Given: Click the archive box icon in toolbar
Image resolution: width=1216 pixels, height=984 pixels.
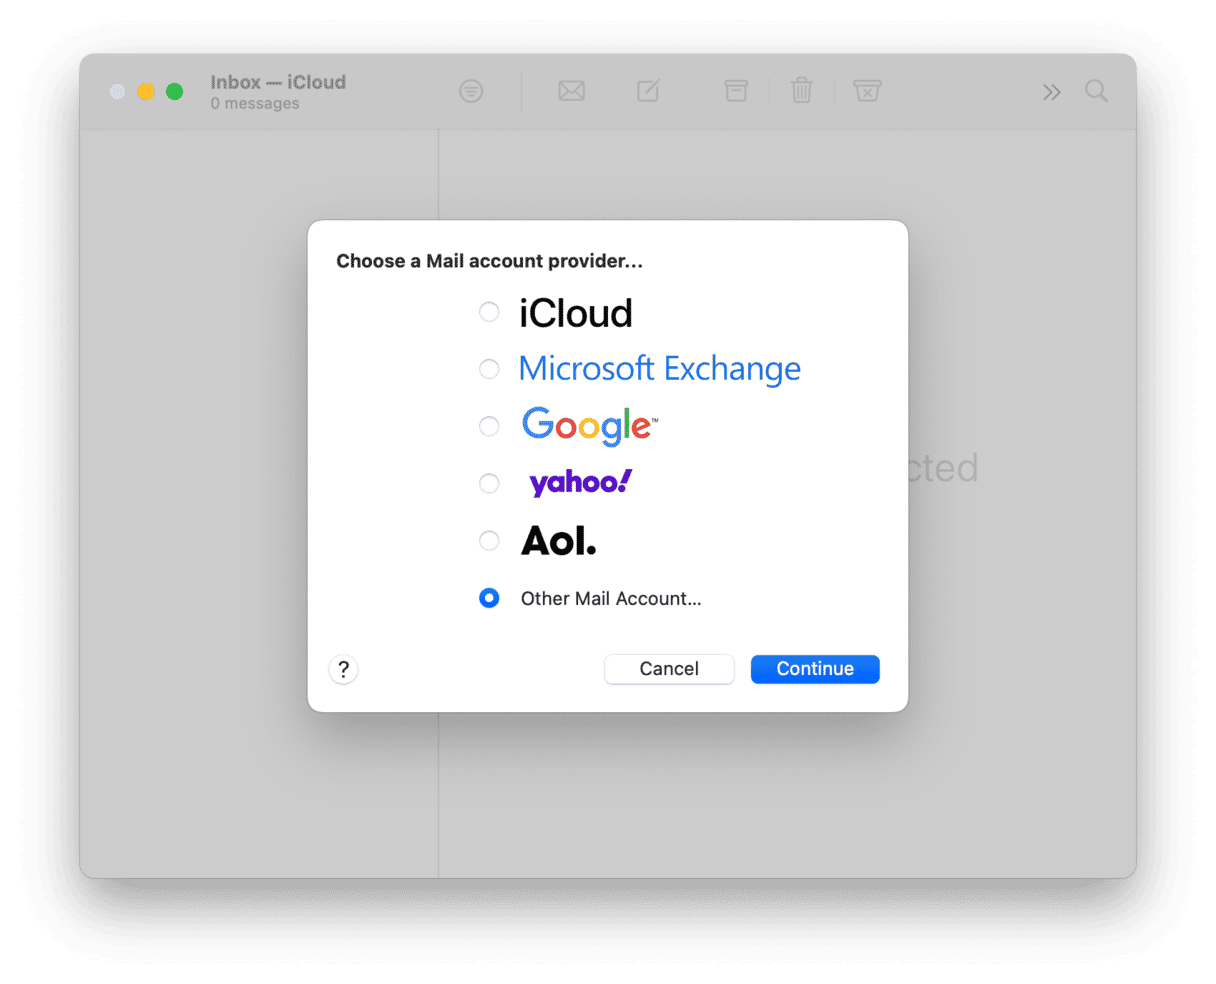Looking at the screenshot, I should coord(736,92).
